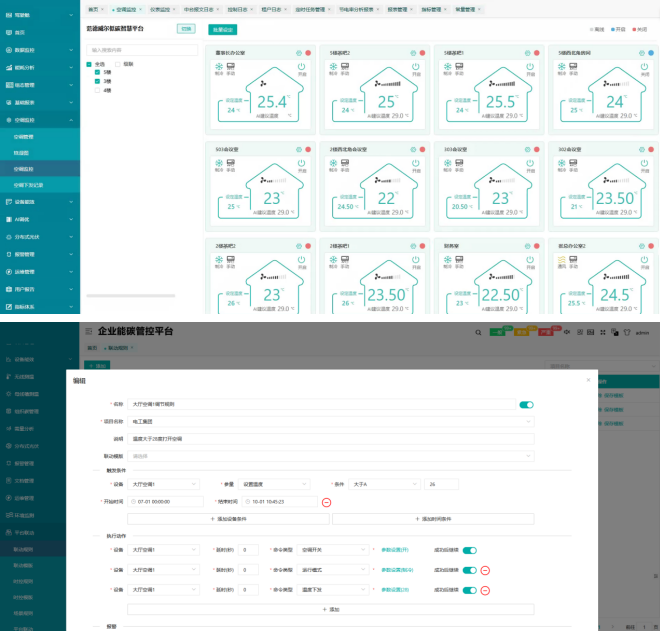Close the 编辑 dialog with the X
This screenshot has height=631, width=660.
(587, 380)
